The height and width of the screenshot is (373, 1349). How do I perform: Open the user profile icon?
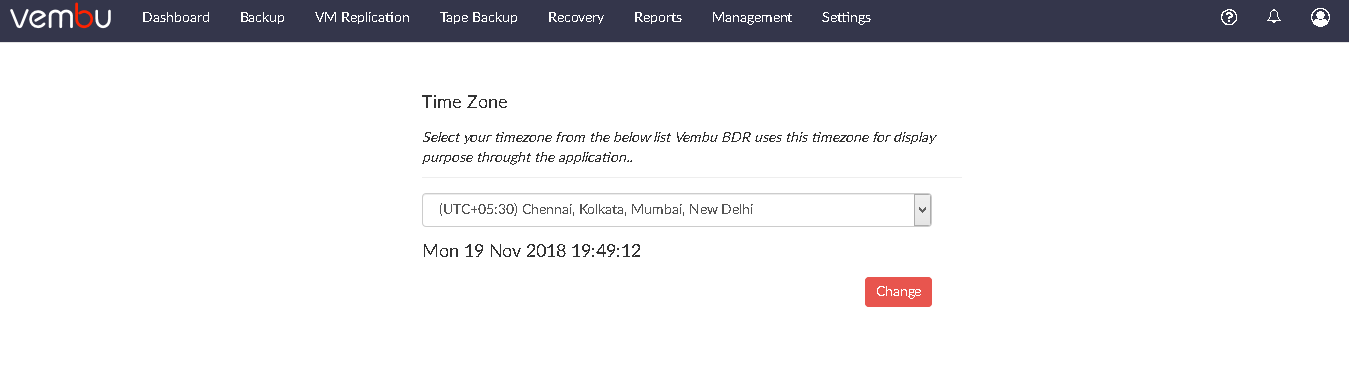pos(1320,17)
